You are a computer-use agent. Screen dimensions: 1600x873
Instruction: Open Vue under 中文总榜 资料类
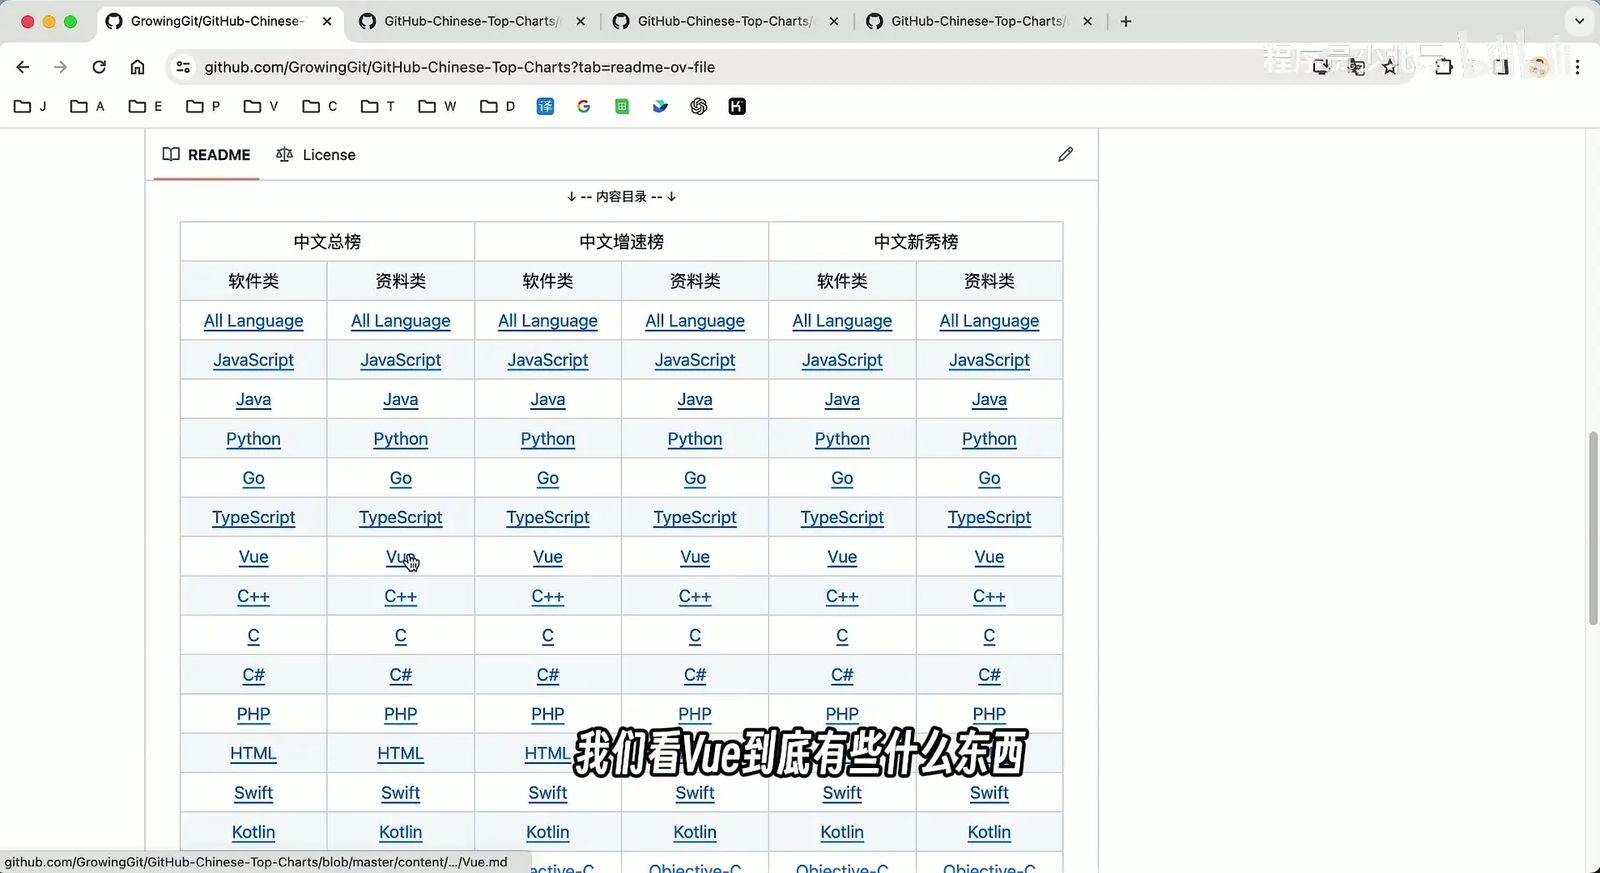(x=400, y=557)
